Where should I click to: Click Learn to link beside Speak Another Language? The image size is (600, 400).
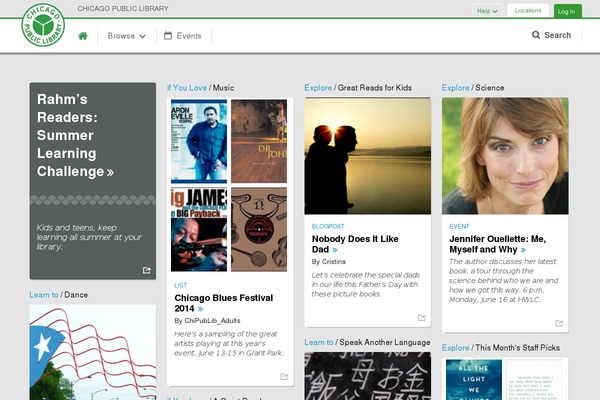pos(319,342)
